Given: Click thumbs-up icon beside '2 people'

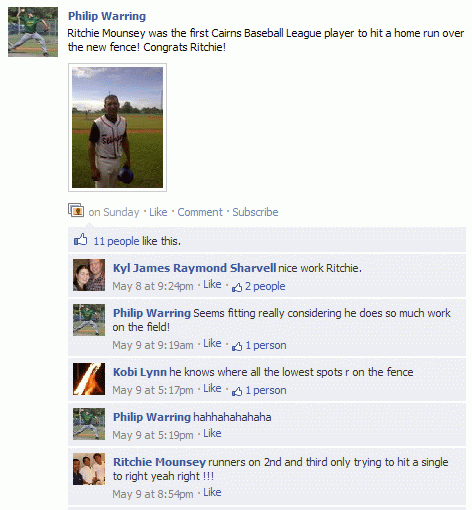Looking at the screenshot, I should point(237,287).
